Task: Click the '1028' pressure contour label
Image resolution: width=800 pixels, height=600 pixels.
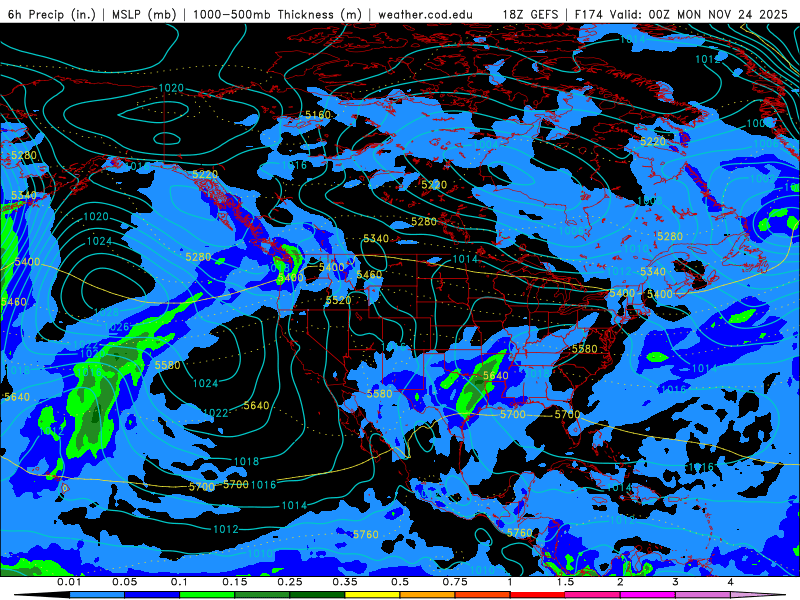Action: click(x=107, y=312)
